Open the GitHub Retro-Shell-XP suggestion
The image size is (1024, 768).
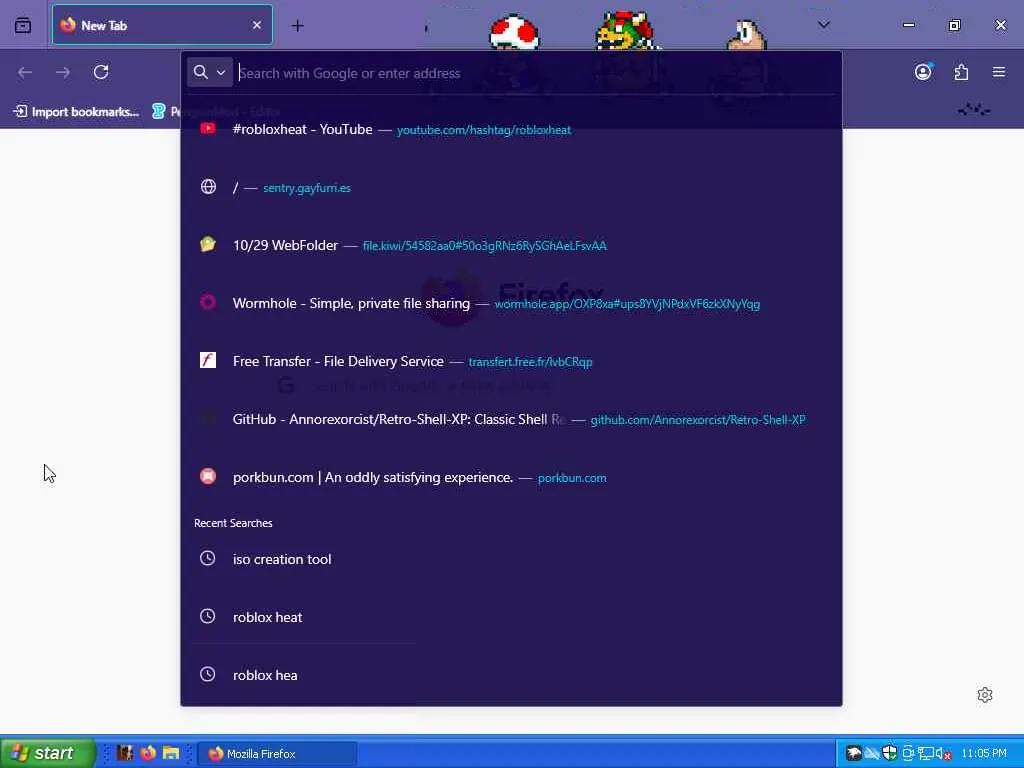coord(511,419)
